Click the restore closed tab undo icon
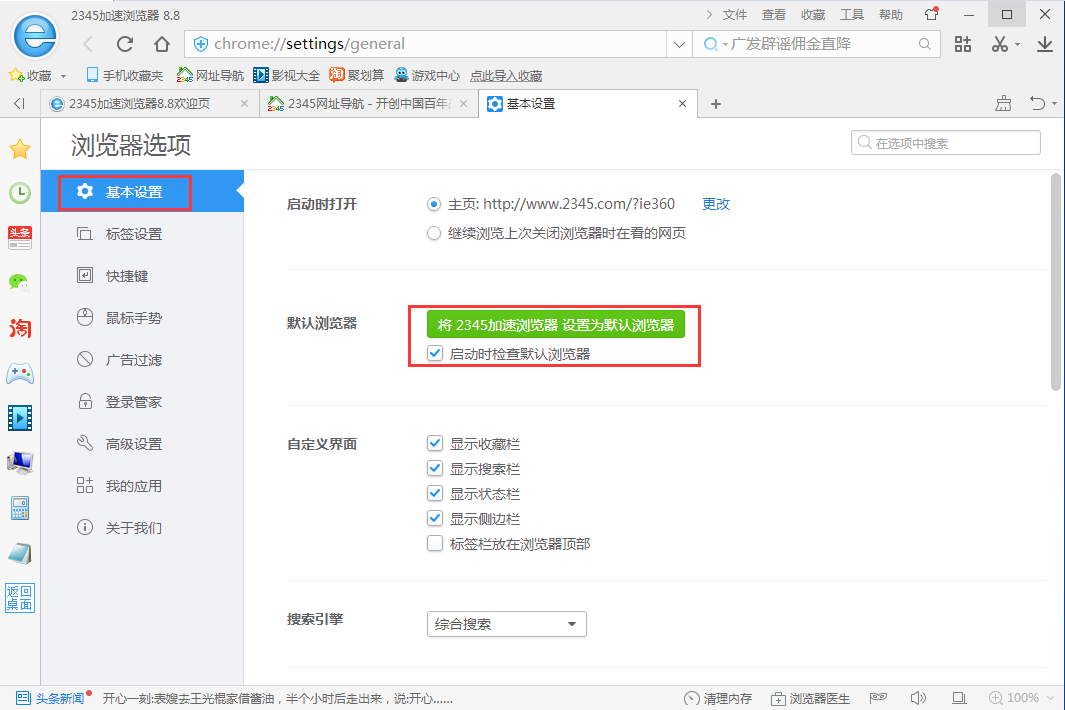This screenshot has height=710, width=1065. click(x=1037, y=103)
